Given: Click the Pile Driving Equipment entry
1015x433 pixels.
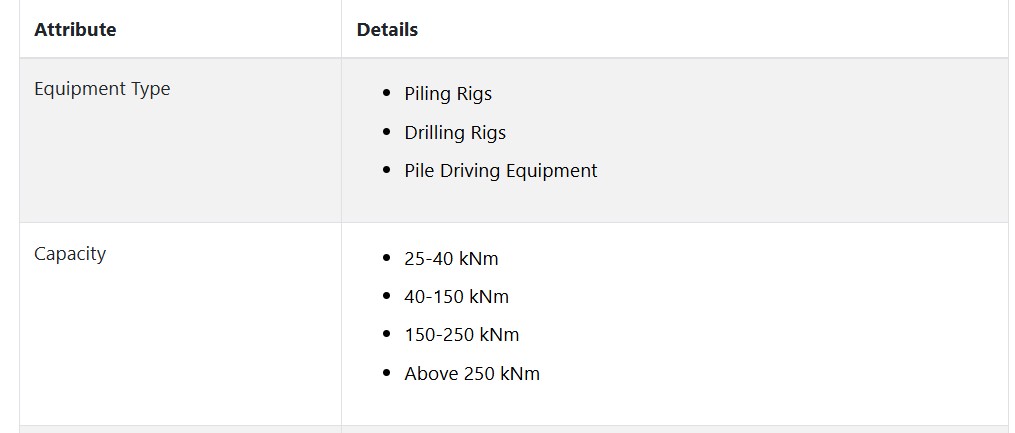Looking at the screenshot, I should click(501, 171).
